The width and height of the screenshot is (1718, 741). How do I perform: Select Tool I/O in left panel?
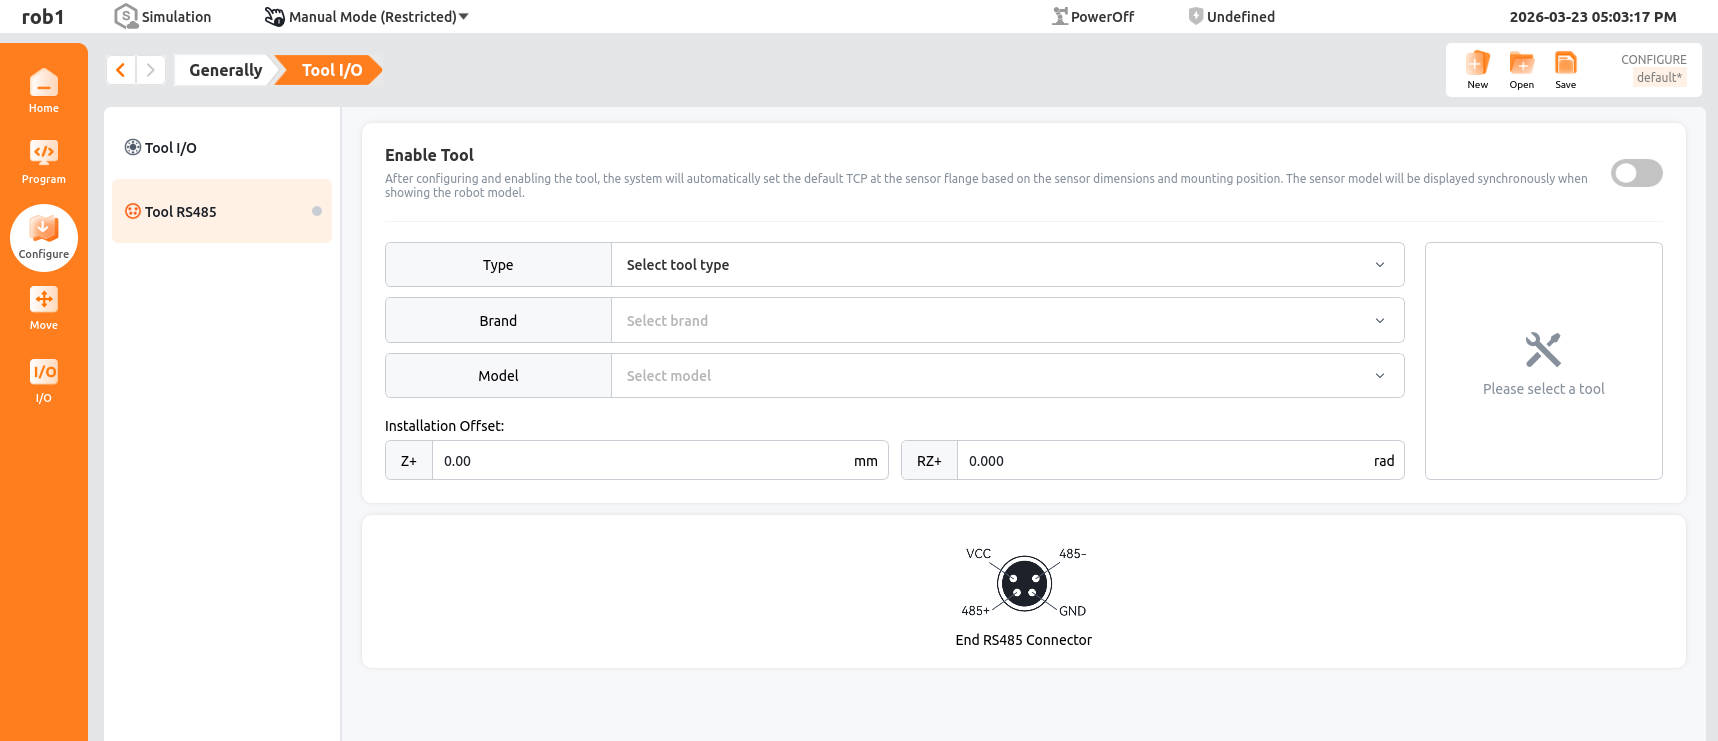[171, 148]
